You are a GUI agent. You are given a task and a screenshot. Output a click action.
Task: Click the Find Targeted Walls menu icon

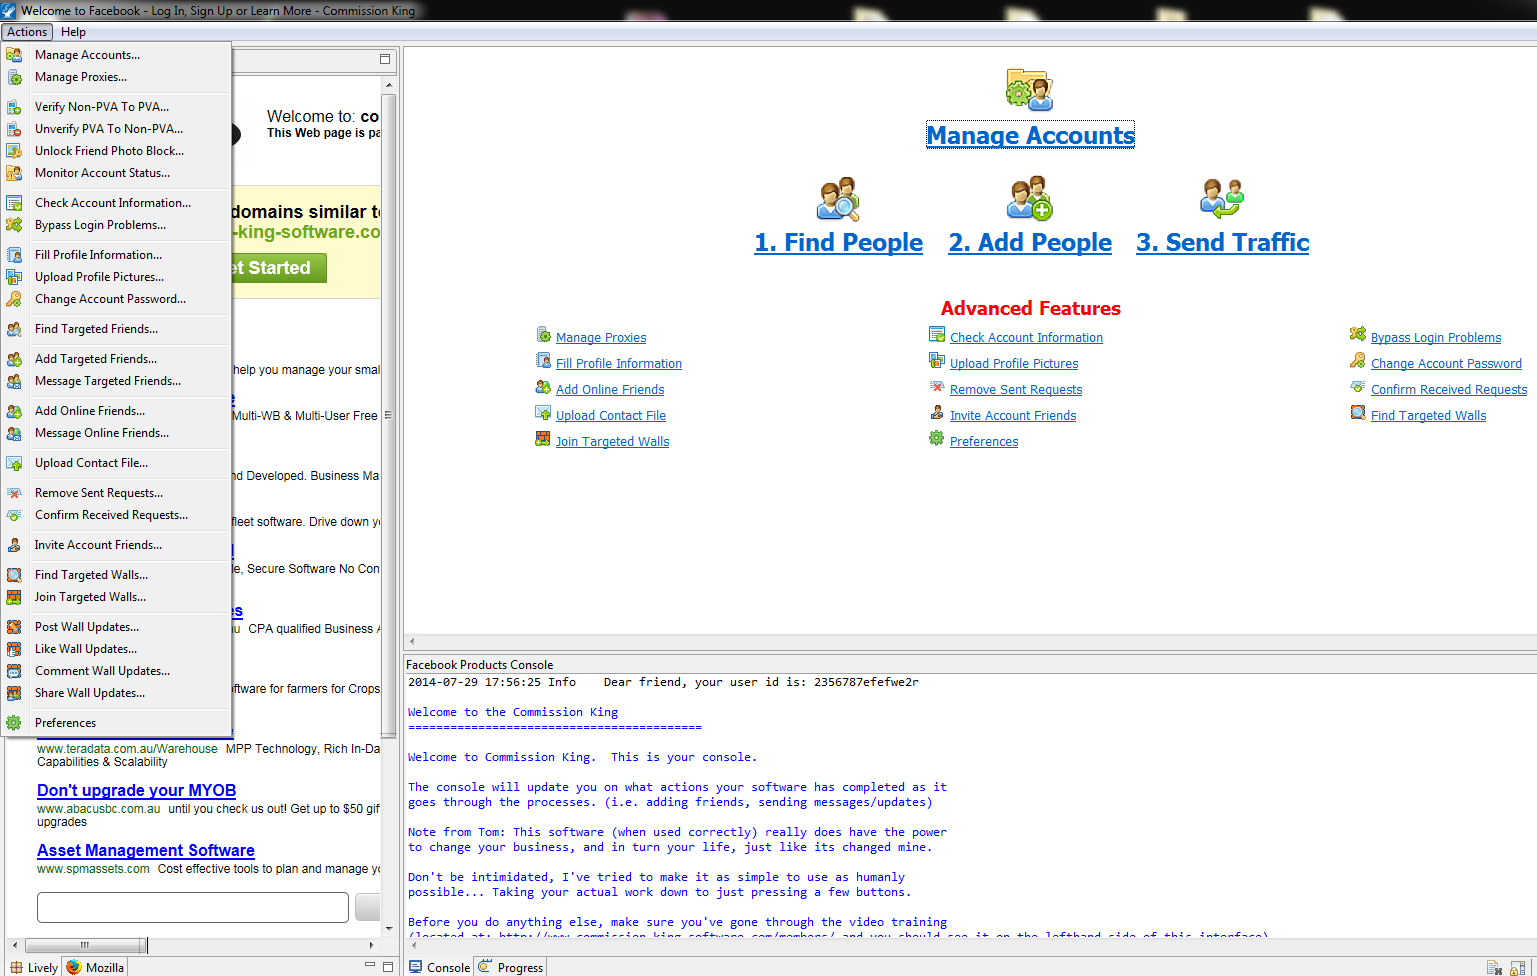pyautogui.click(x=14, y=575)
